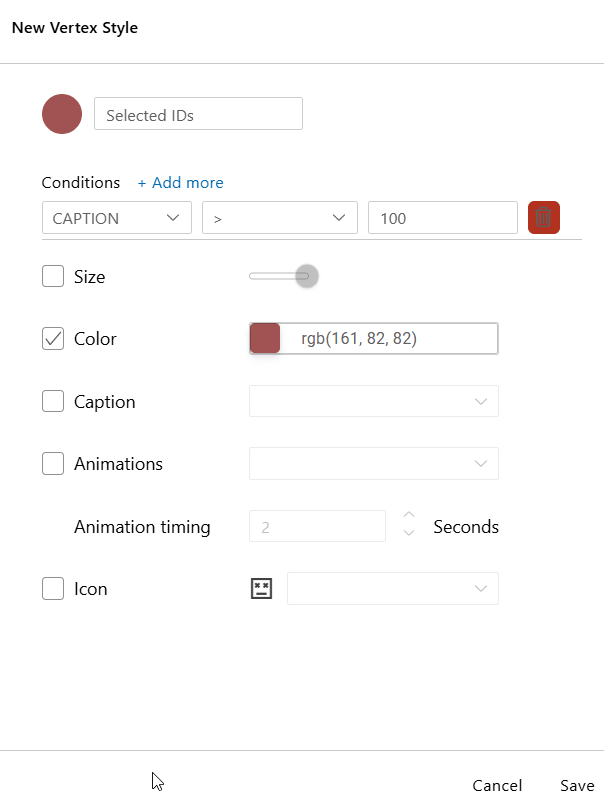This screenshot has height=803, width=604.
Task: Add more conditions link
Action: point(180,183)
